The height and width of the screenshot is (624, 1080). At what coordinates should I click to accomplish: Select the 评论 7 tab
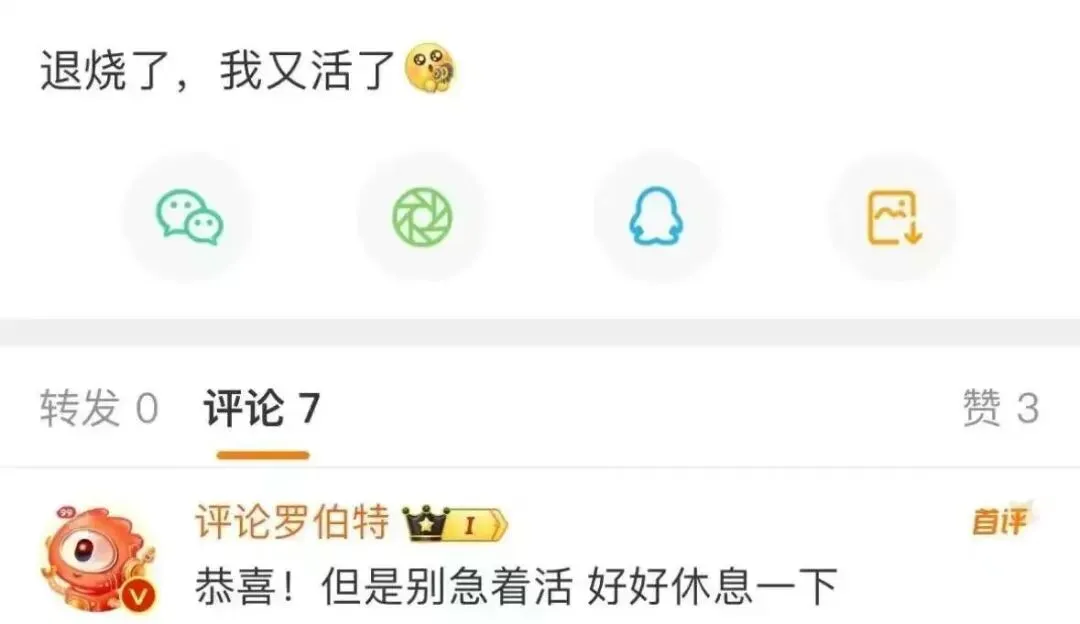click(262, 408)
